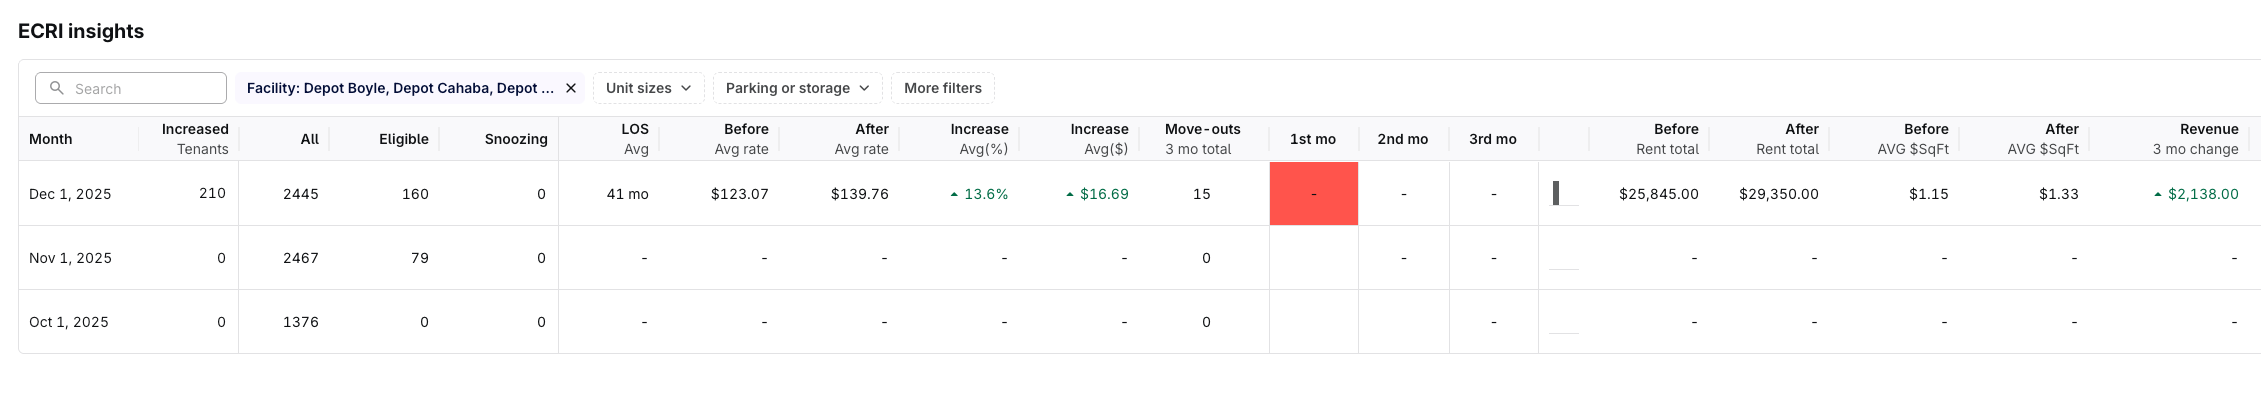Open the Parking or storage dropdown
The image size is (2261, 400).
tap(797, 88)
